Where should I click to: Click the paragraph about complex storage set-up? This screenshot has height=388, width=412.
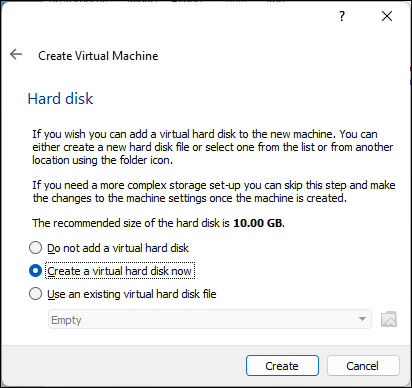[x=214, y=192]
